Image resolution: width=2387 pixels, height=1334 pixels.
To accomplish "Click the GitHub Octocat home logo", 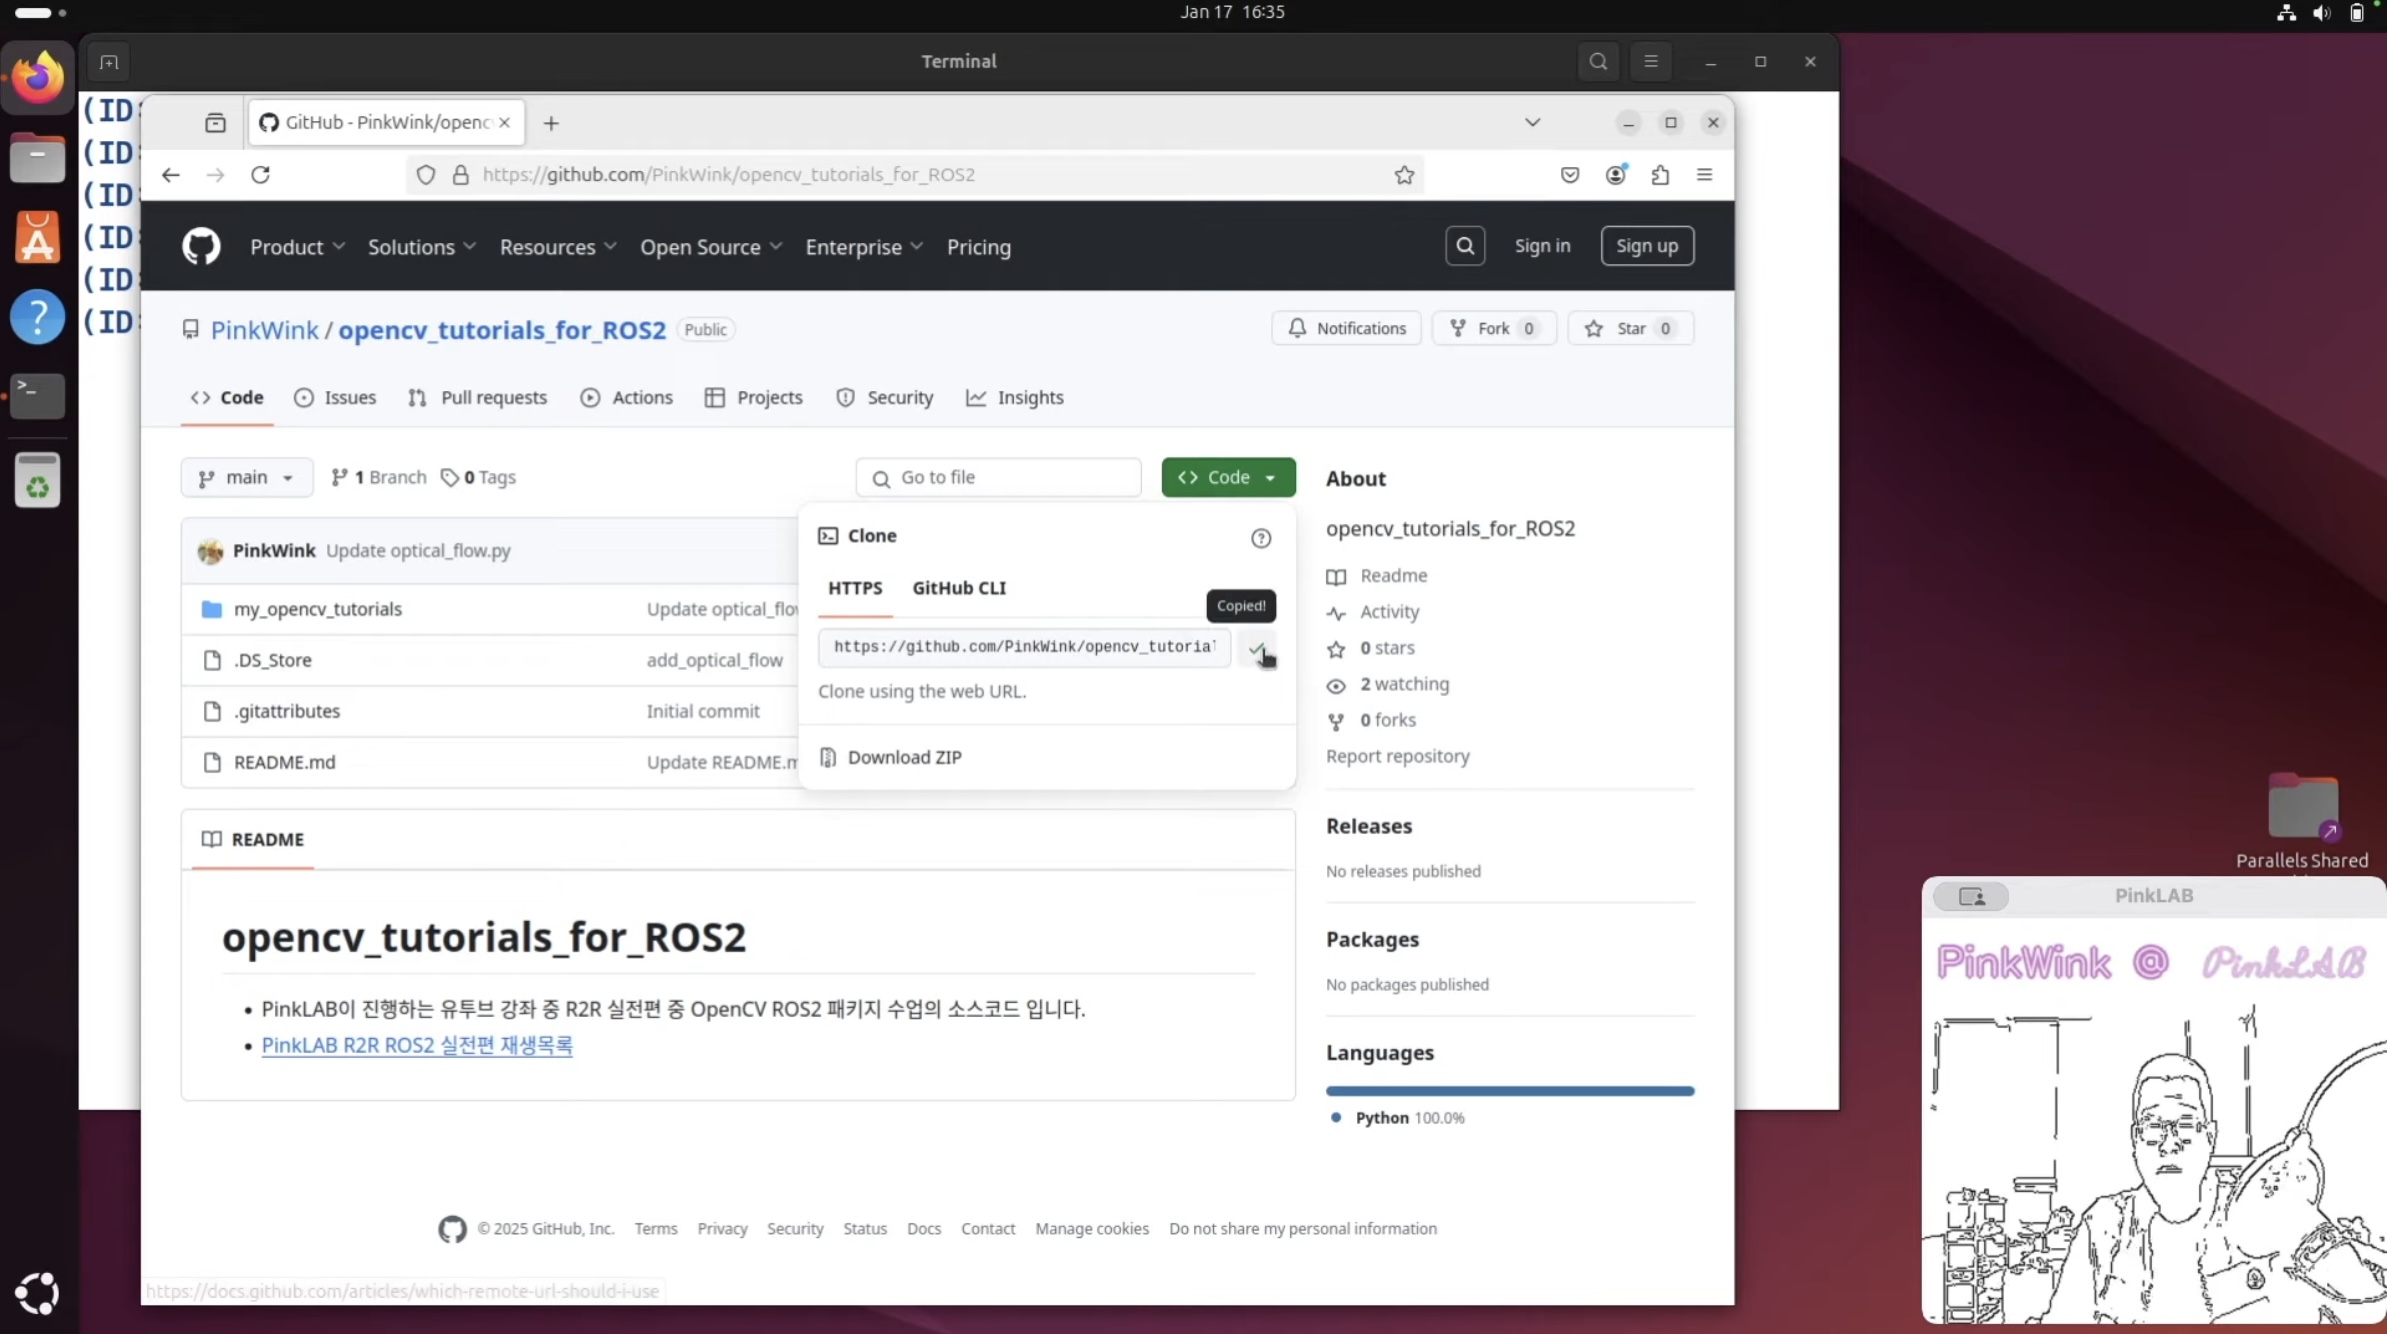I will pyautogui.click(x=201, y=246).
